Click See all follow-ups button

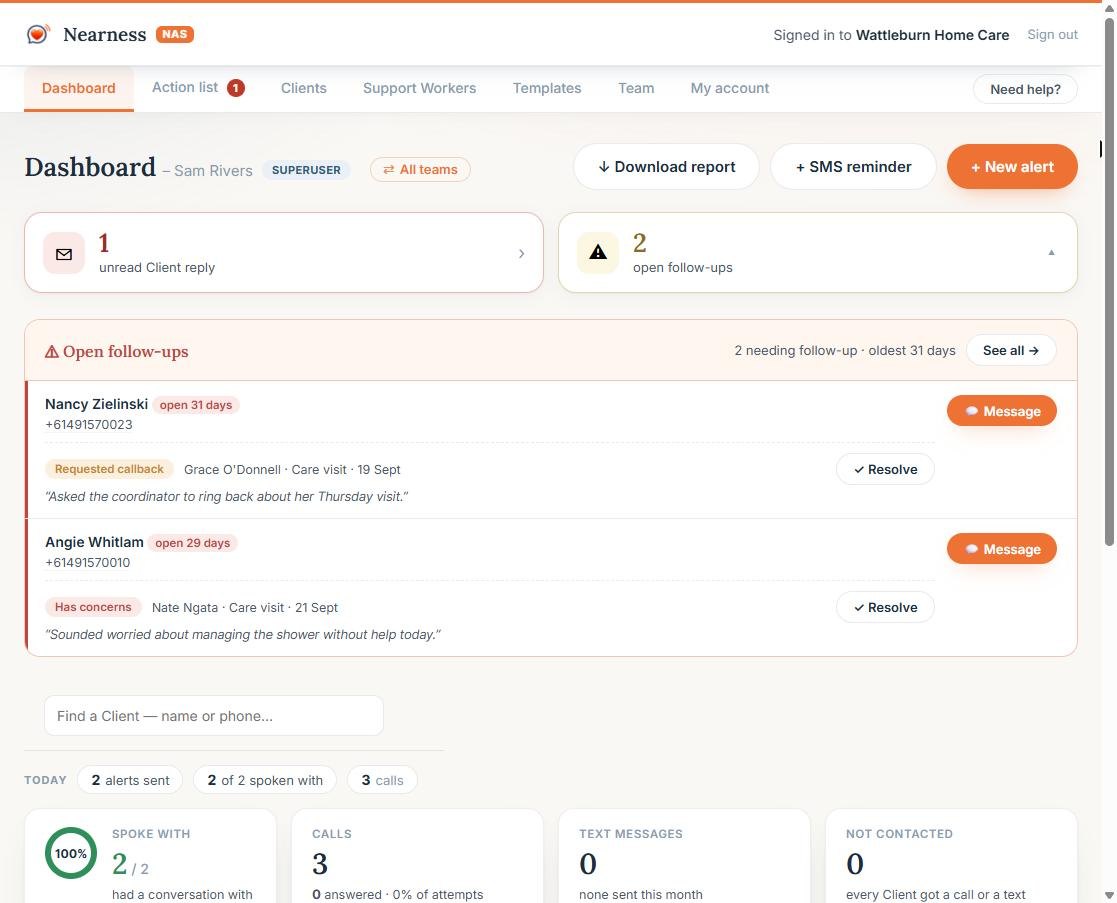coord(1011,350)
